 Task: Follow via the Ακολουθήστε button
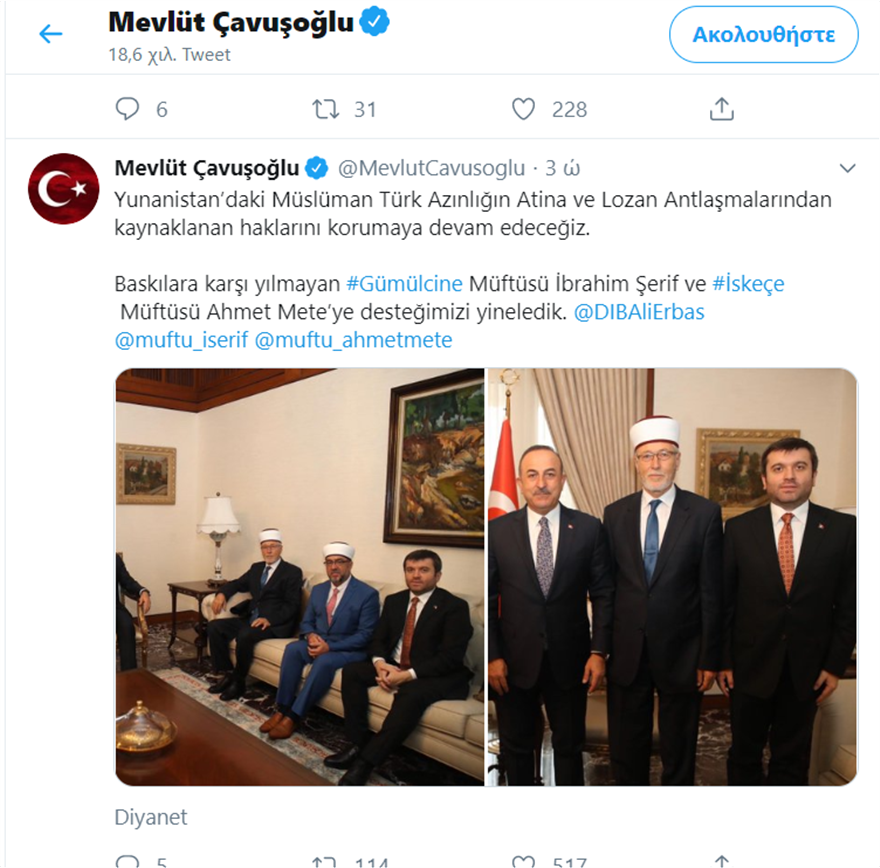click(x=764, y=35)
